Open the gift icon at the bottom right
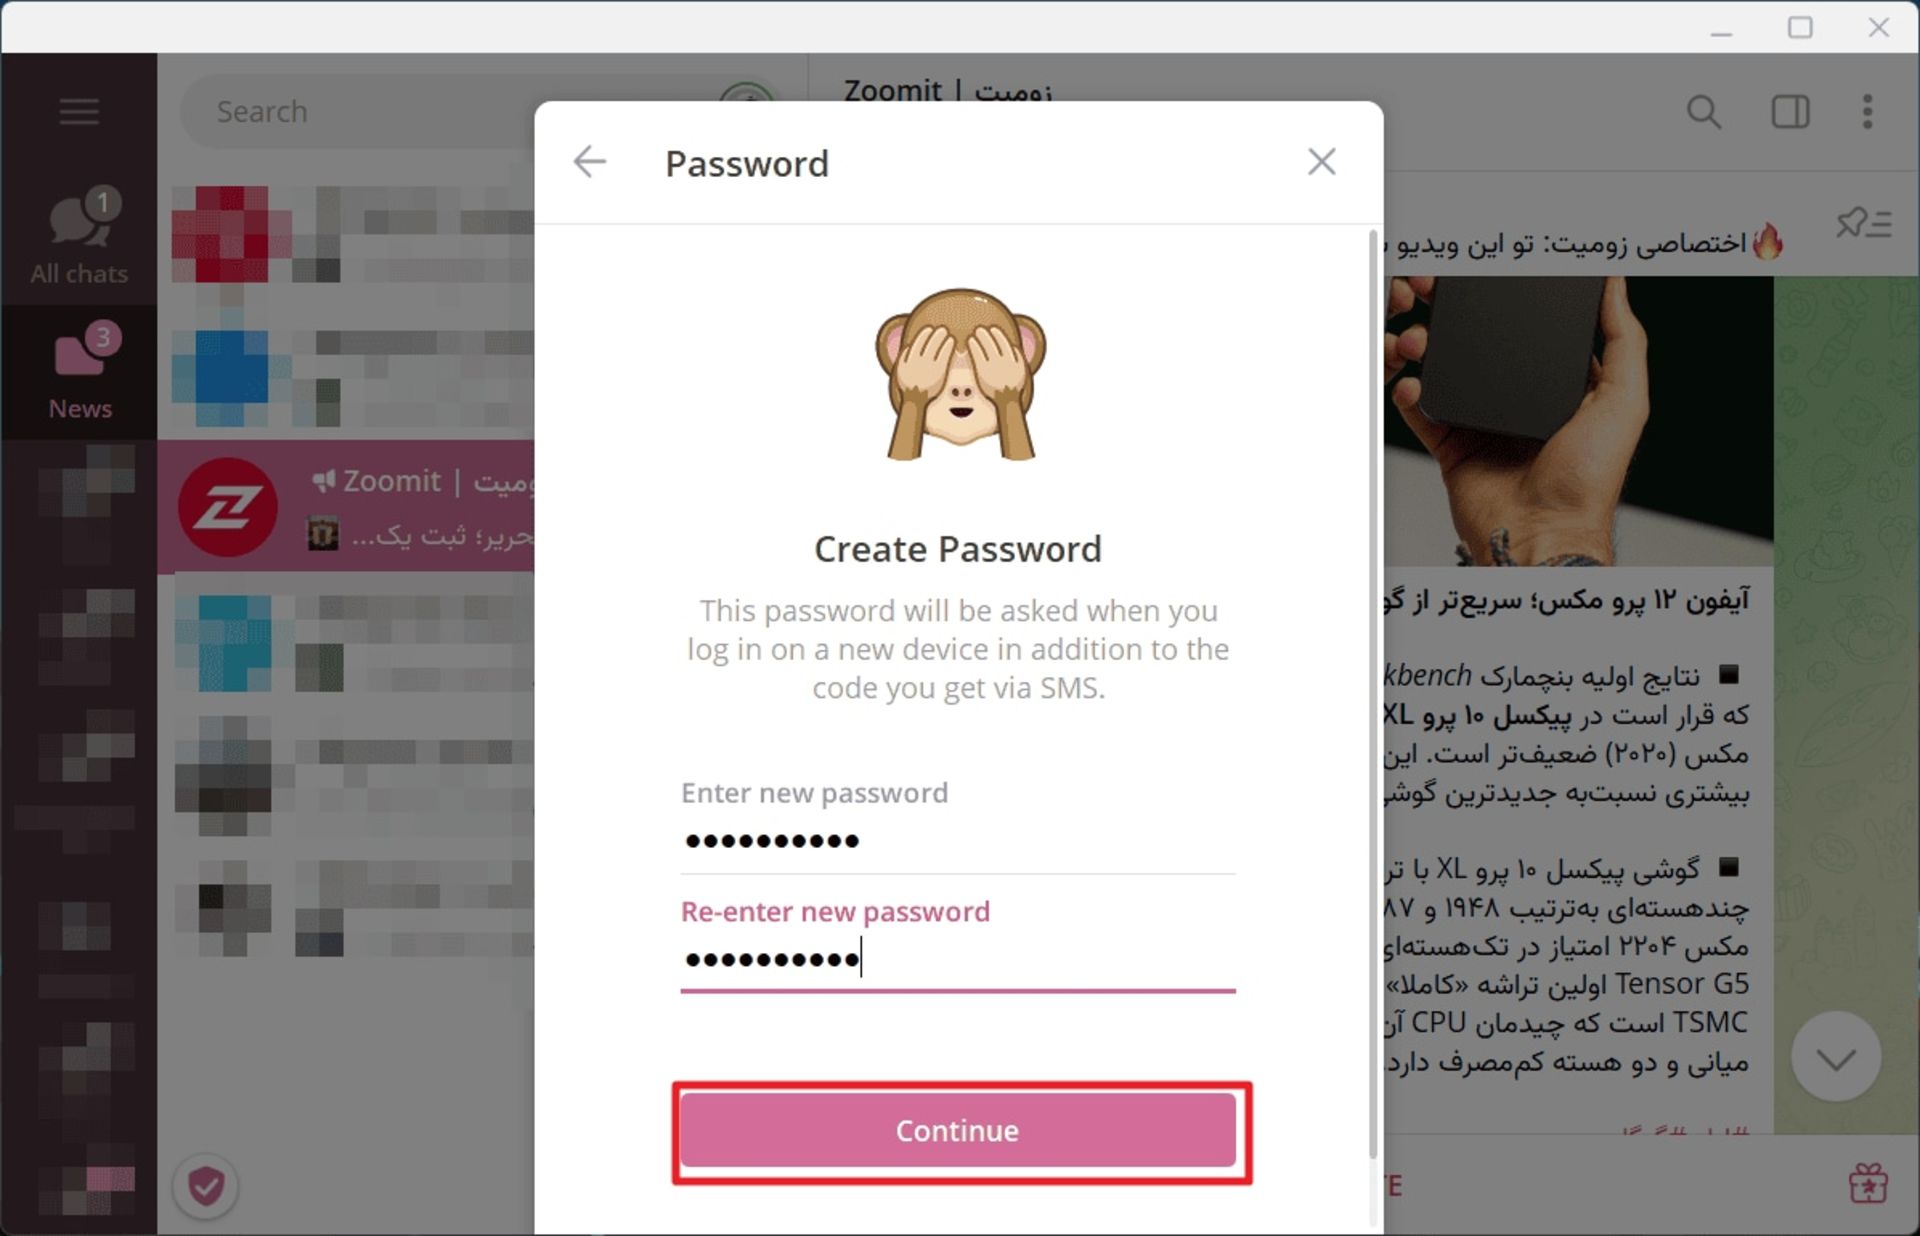The width and height of the screenshot is (1920, 1236). coord(1867,1184)
